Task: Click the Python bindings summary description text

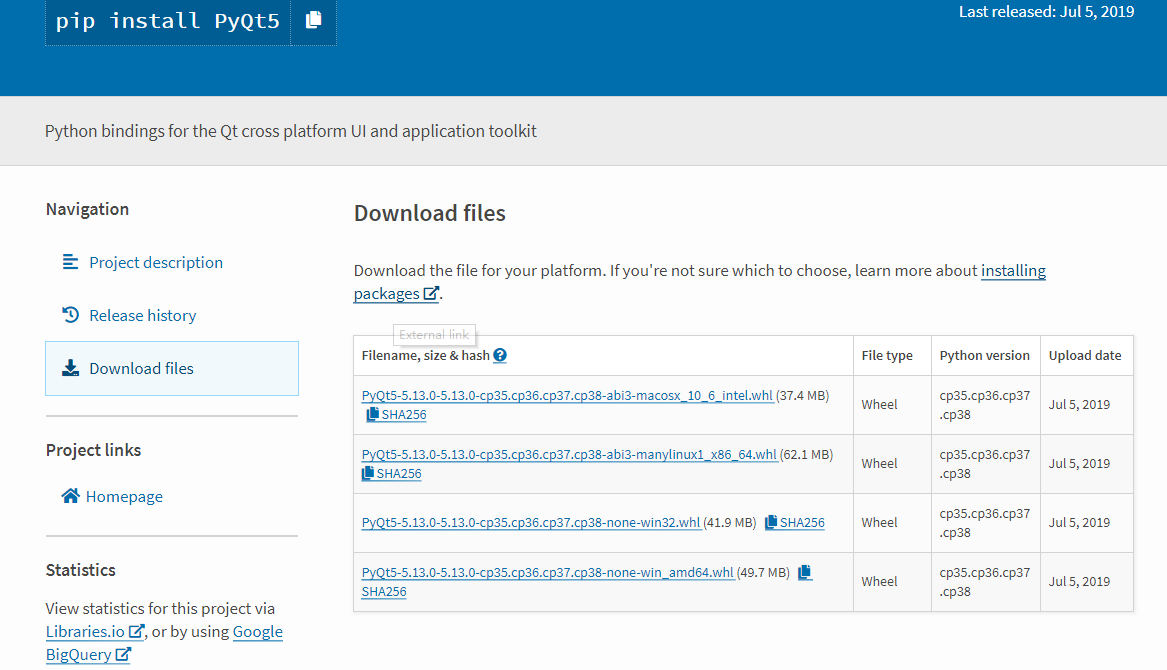Action: (290, 130)
